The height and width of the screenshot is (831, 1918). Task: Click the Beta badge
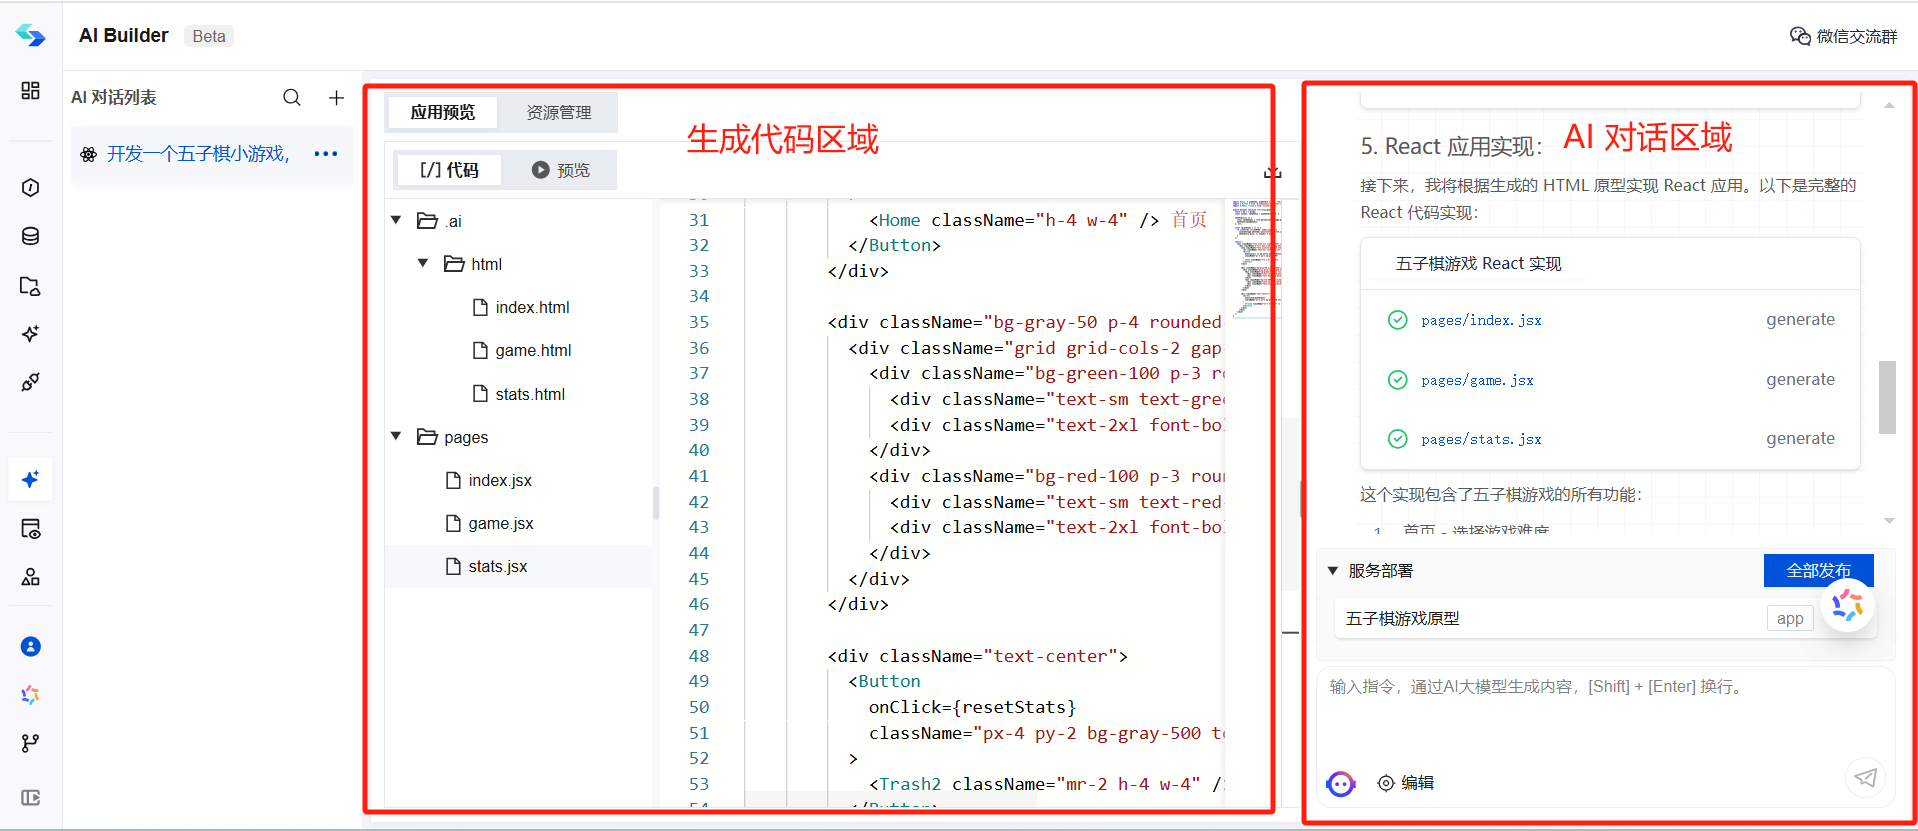(209, 36)
